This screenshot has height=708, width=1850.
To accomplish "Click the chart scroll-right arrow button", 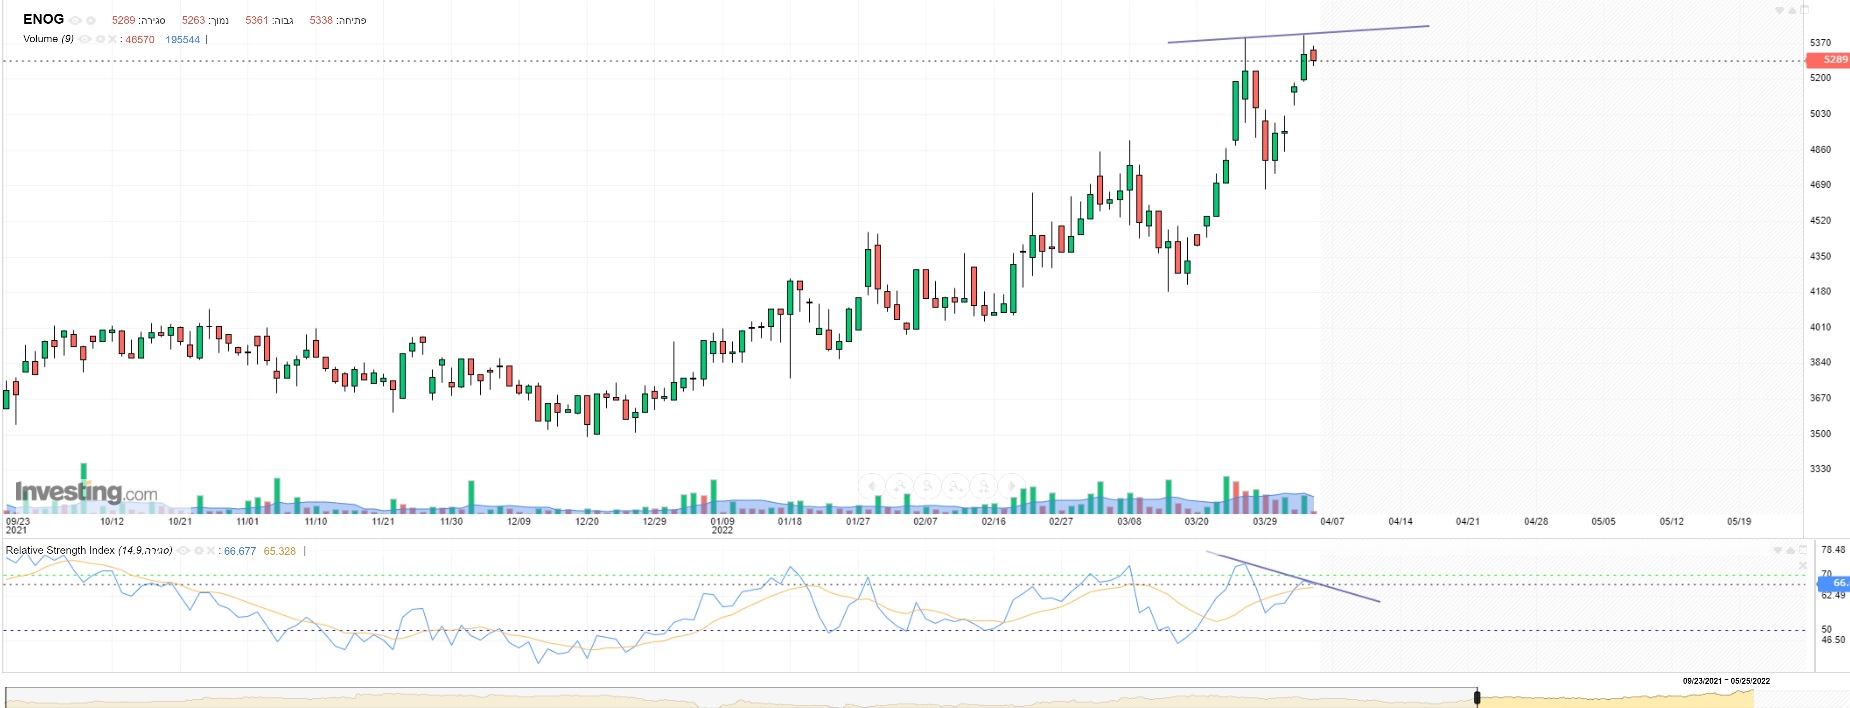I will [1012, 486].
